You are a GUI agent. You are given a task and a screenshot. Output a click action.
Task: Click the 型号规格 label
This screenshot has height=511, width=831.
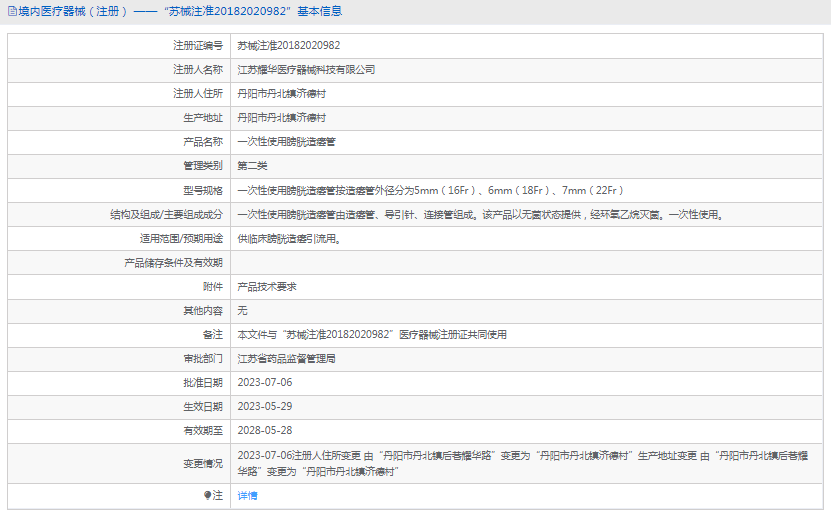point(203,190)
